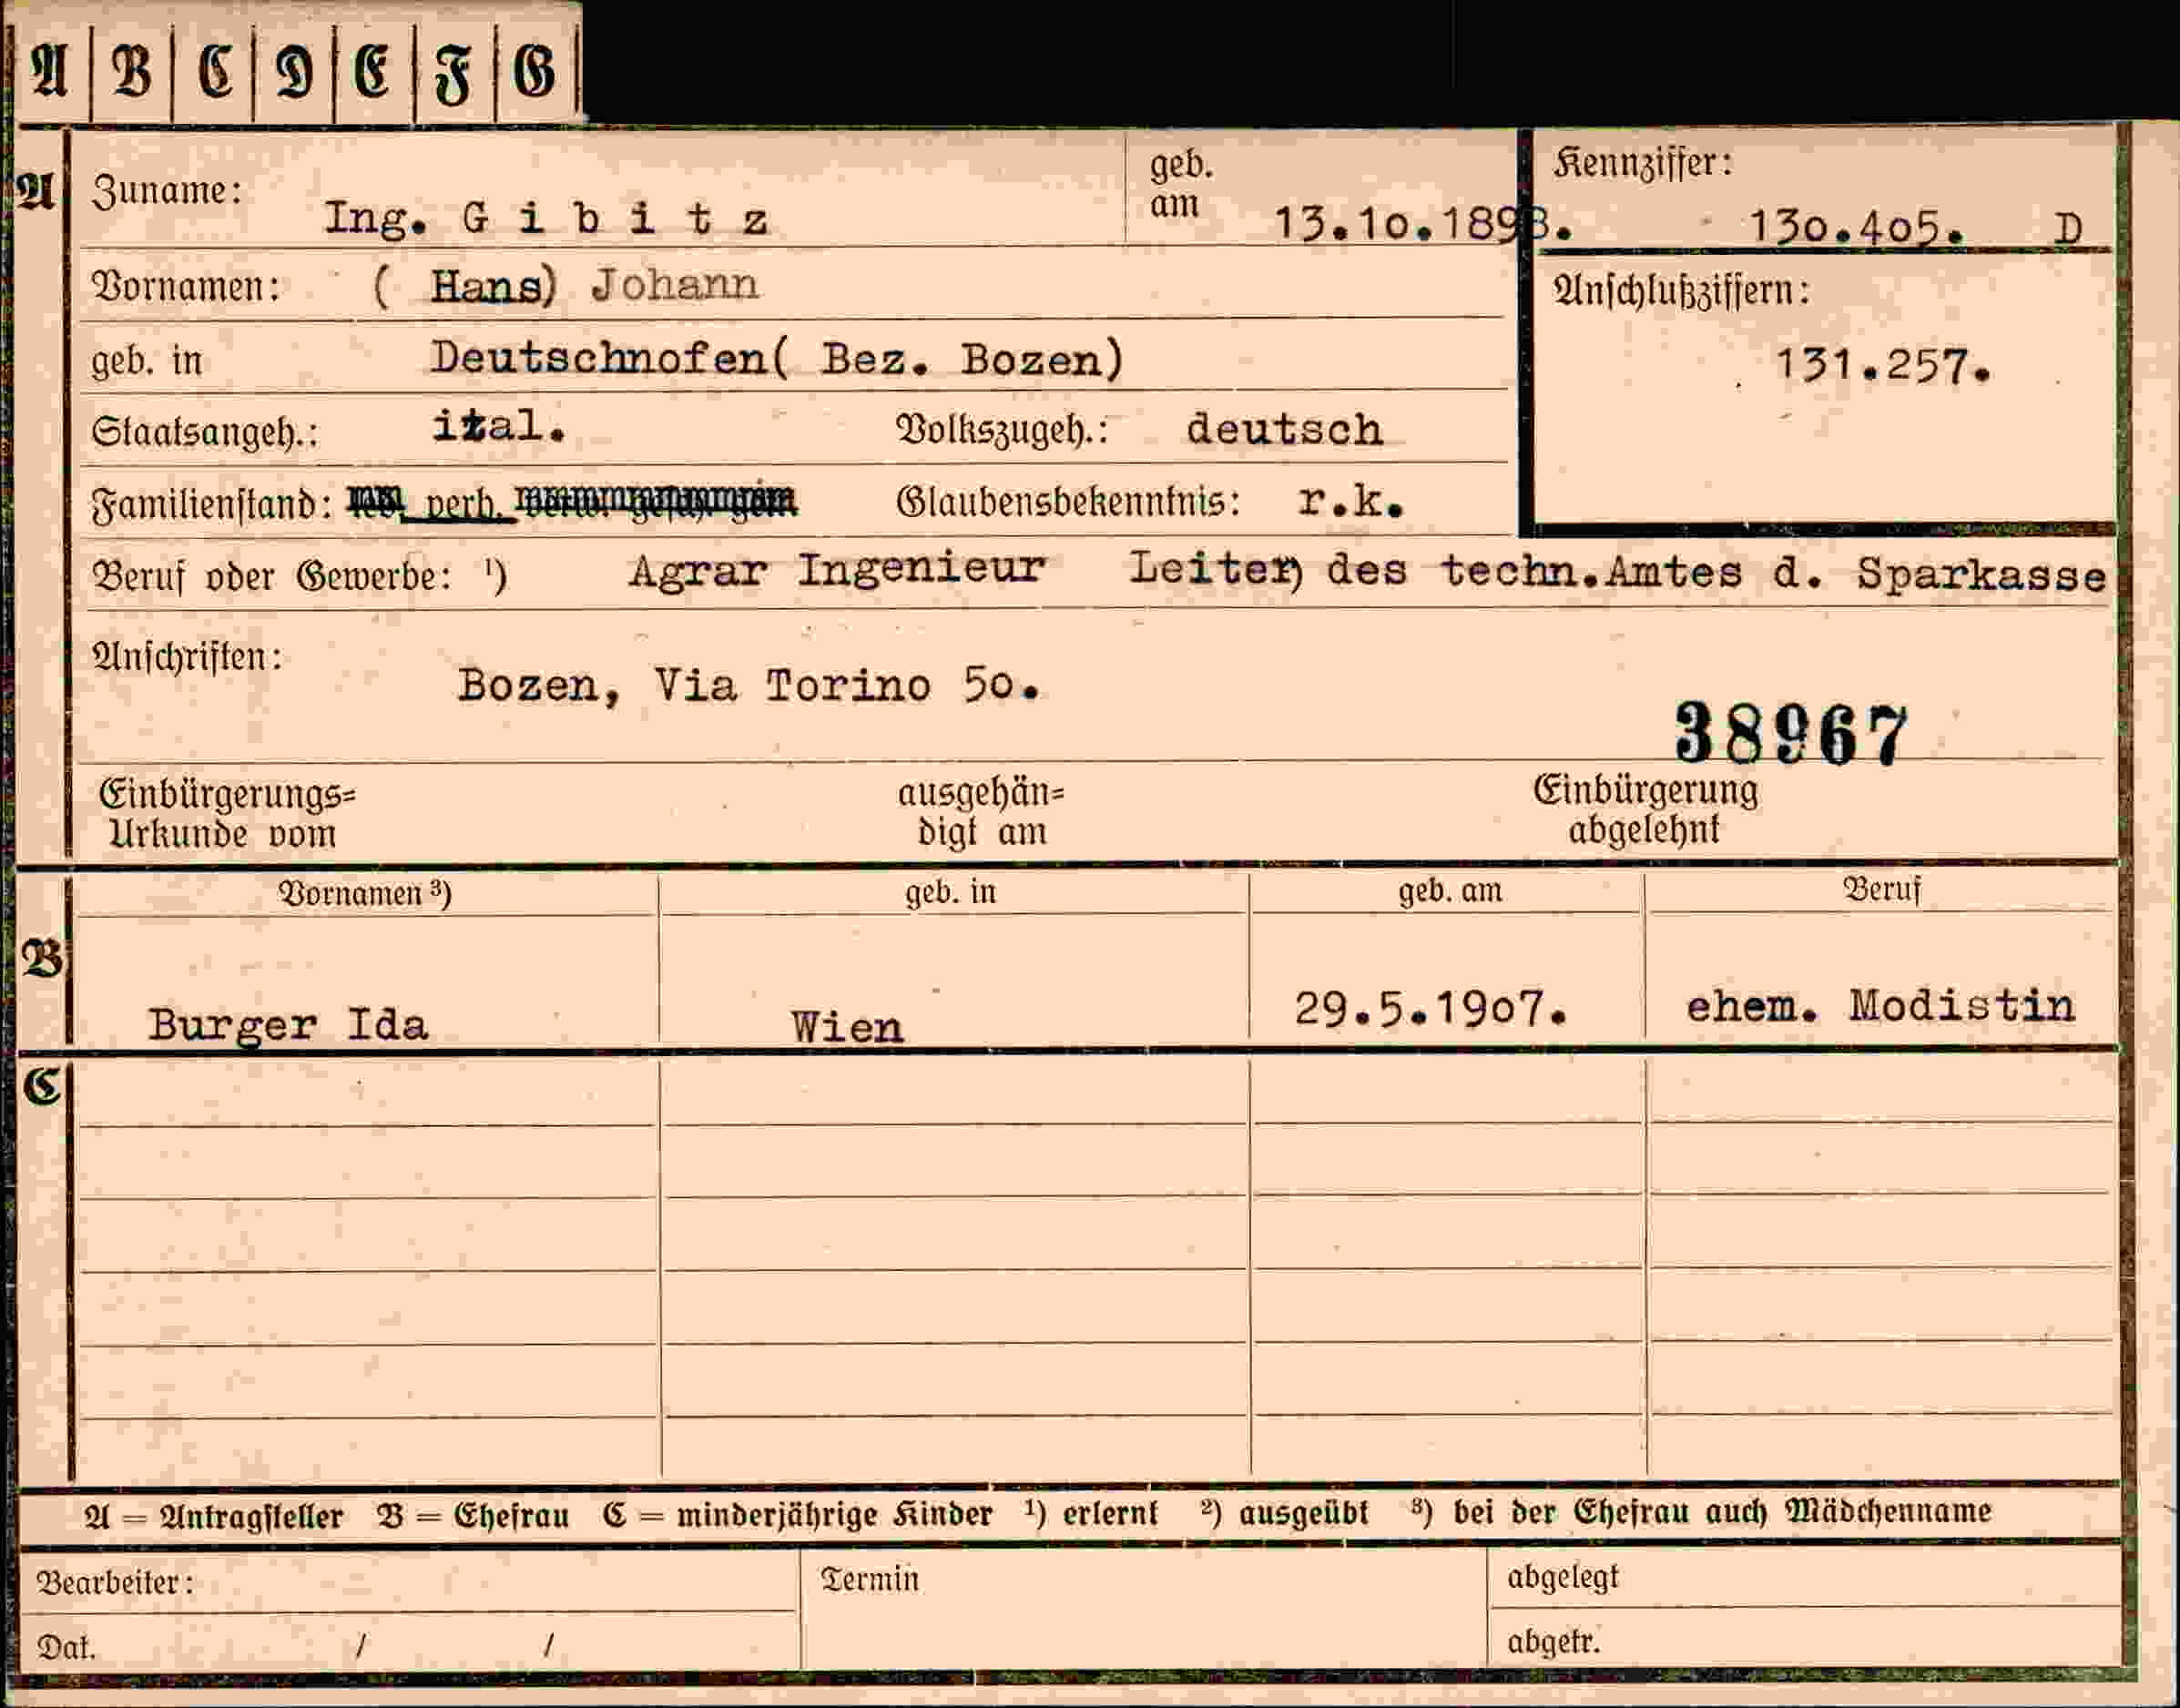2180x1708 pixels.
Task: Click the 'ausgehändigt am' label
Action: tap(981, 812)
